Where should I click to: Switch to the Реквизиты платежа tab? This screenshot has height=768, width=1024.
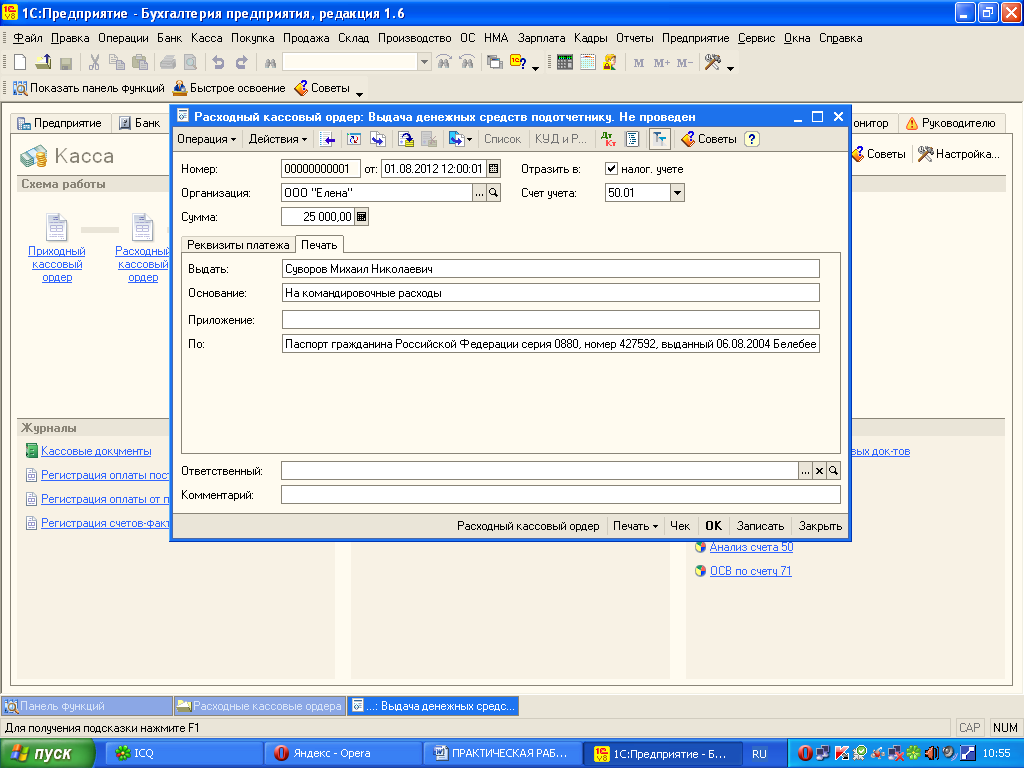(x=238, y=245)
